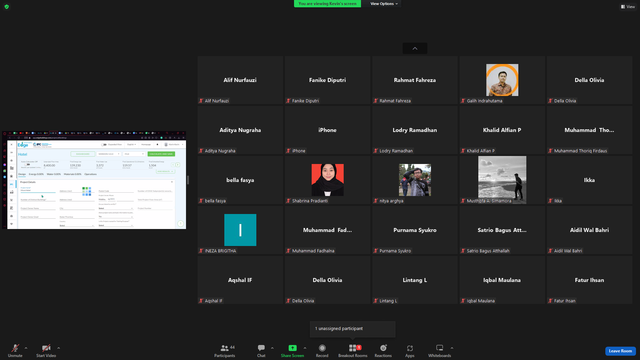Start your video camera
This screenshot has height=360, width=640.
point(46,350)
